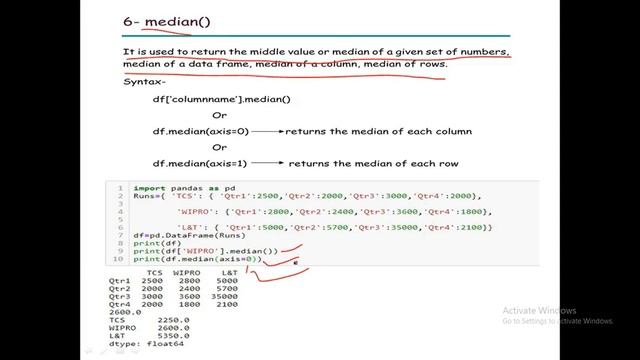
Task: Click the print(df['WIPRO'].median()) code line
Action: [x=205, y=251]
